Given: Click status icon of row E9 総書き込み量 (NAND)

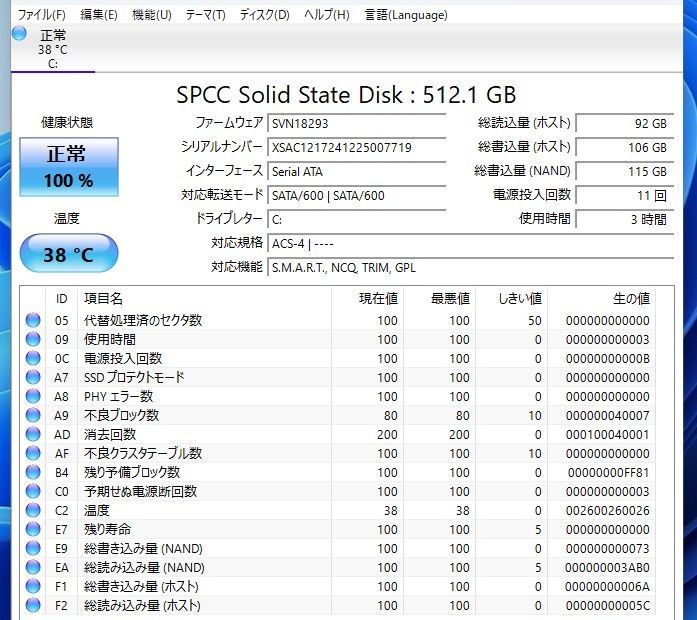Looking at the screenshot, I should [33, 548].
